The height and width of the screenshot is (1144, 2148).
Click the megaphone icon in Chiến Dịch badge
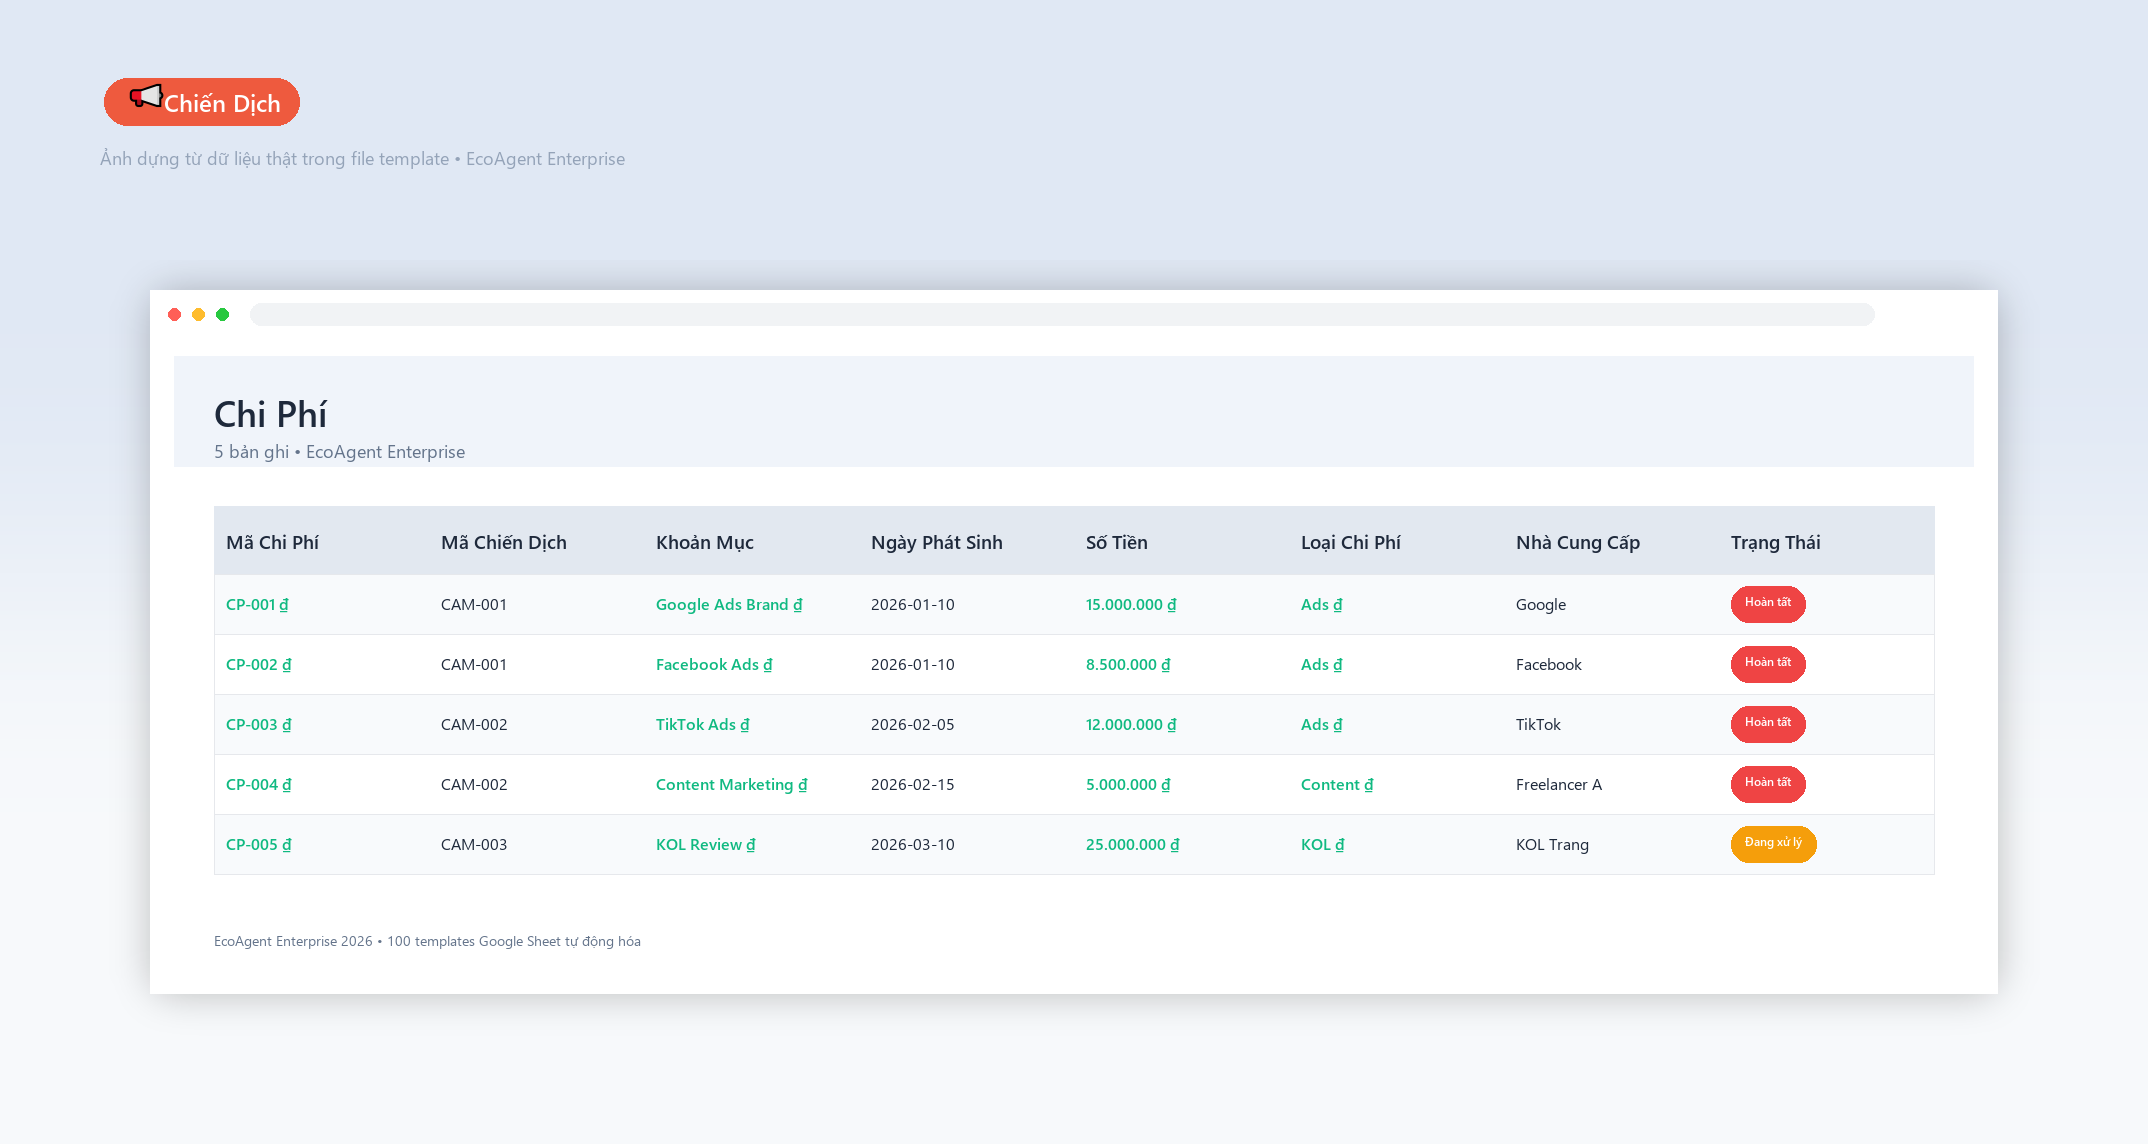pos(146,97)
